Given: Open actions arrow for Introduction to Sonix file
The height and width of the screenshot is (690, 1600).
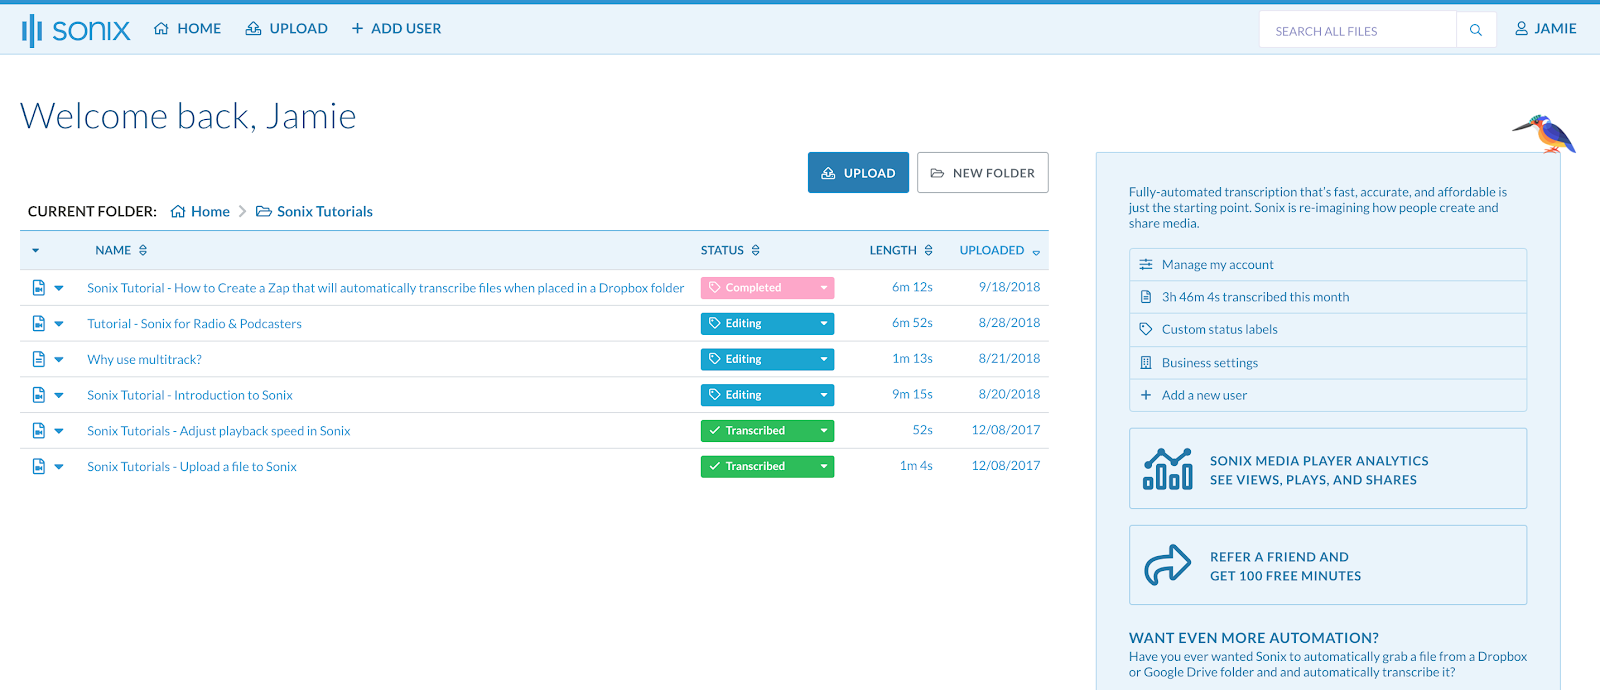Looking at the screenshot, I should click(x=59, y=395).
